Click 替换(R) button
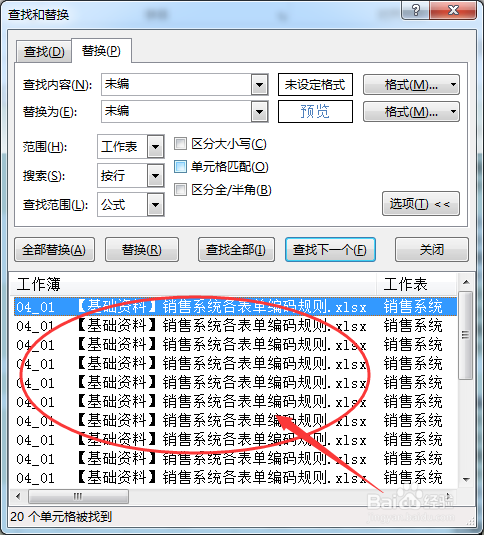Screen dimensions: 484x535 click(x=142, y=250)
